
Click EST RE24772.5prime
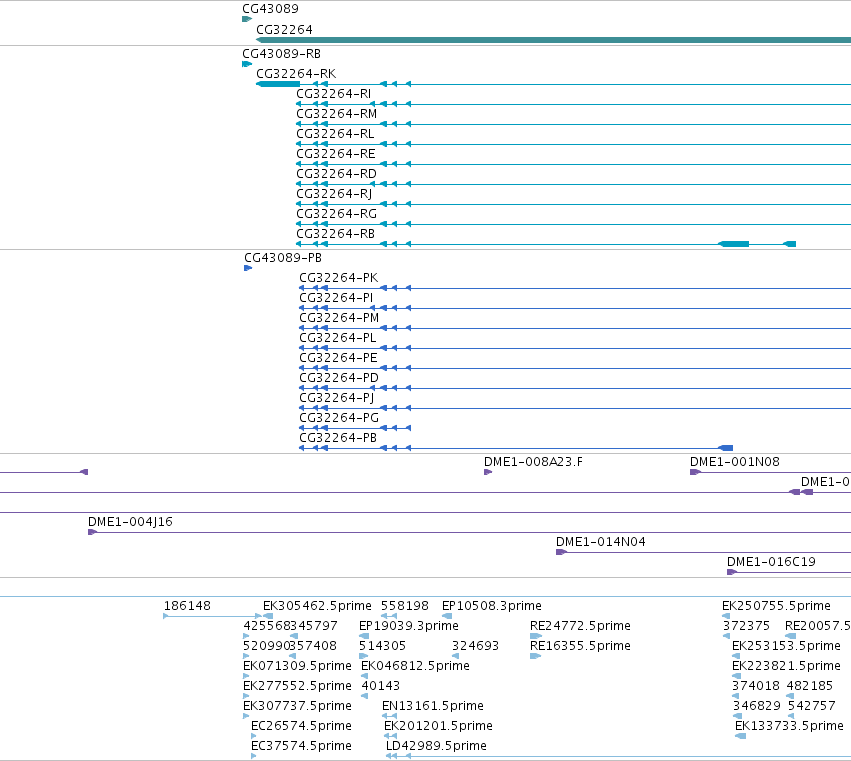pos(580,626)
